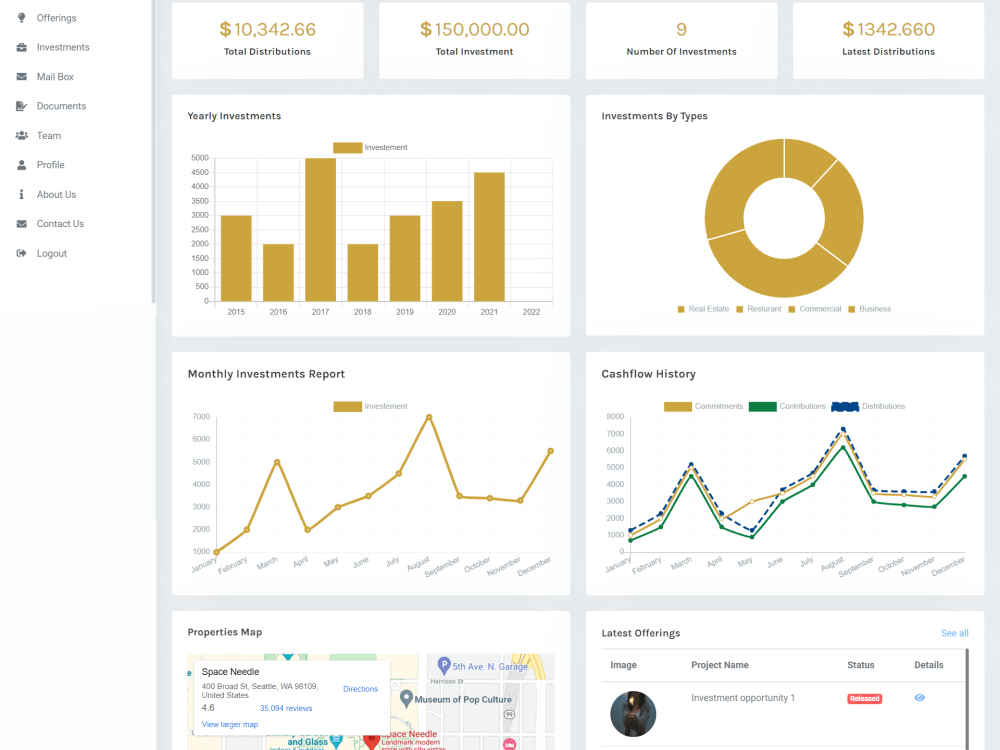Click the Team group icon

click(x=22, y=135)
